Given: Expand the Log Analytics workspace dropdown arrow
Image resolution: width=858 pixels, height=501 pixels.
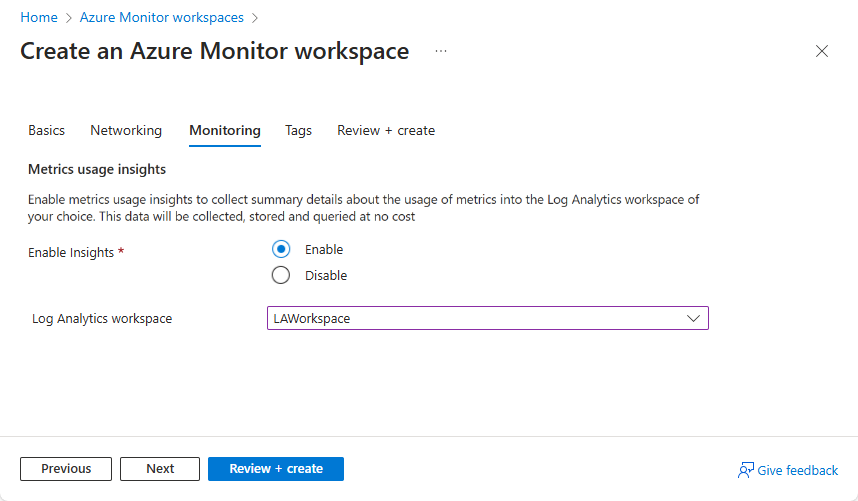Looking at the screenshot, I should click(694, 318).
